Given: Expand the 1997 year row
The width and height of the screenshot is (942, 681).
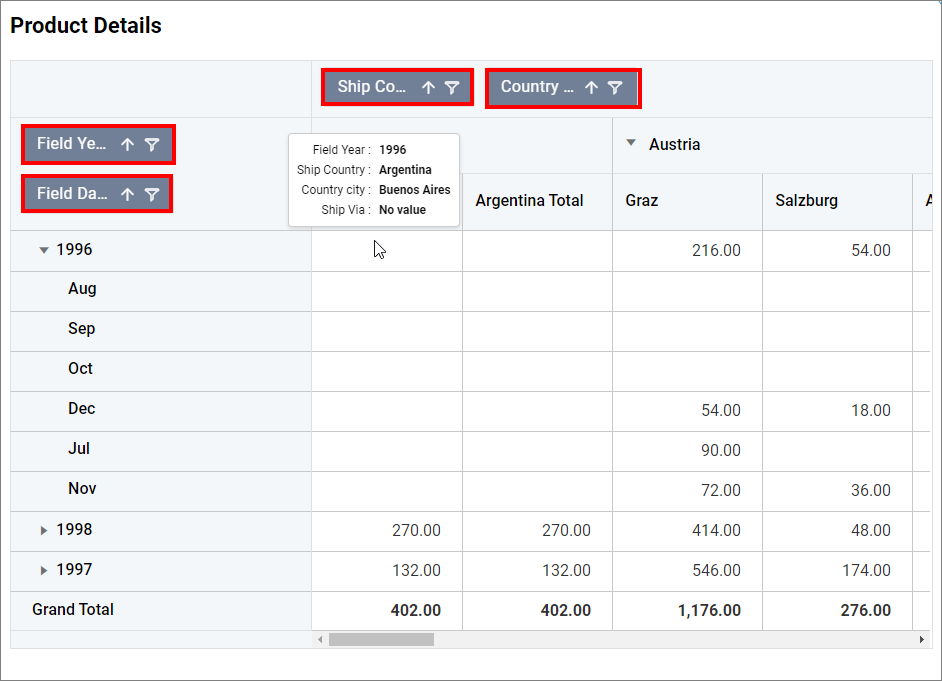Looking at the screenshot, I should [x=44, y=570].
